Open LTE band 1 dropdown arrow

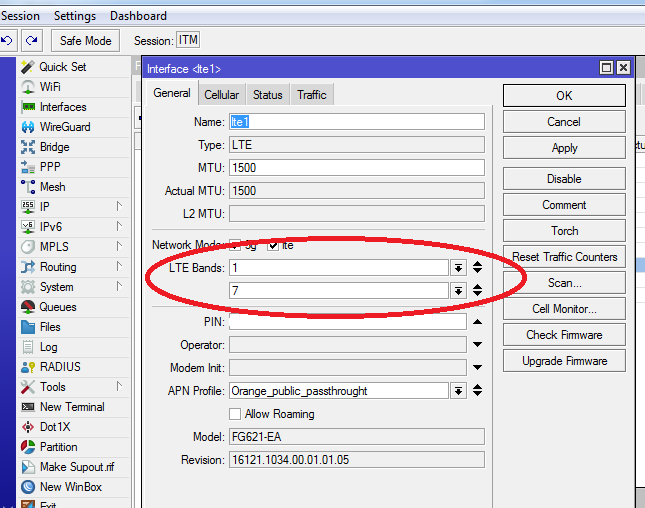458,268
